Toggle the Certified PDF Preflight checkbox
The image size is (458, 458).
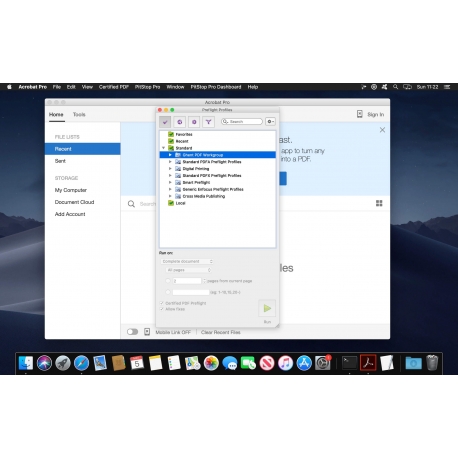point(162,303)
